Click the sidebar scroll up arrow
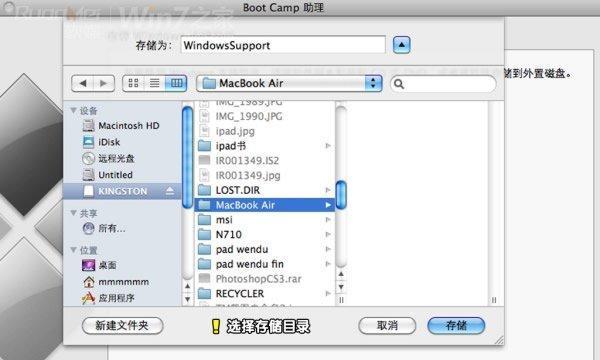Image resolution: width=600 pixels, height=360 pixels. (188, 286)
